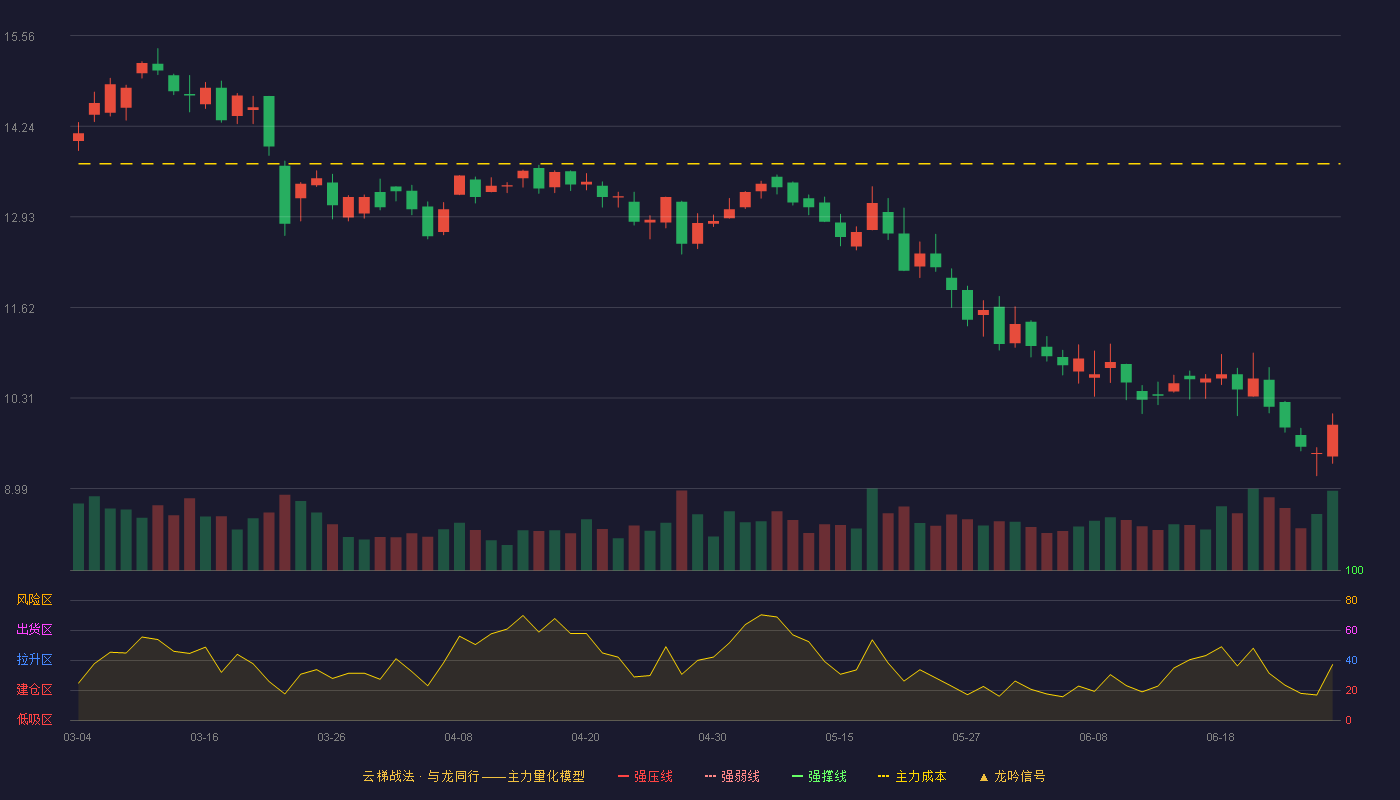Click the 06-18 date axis label
Screen dimensions: 1400x800
(1220, 737)
